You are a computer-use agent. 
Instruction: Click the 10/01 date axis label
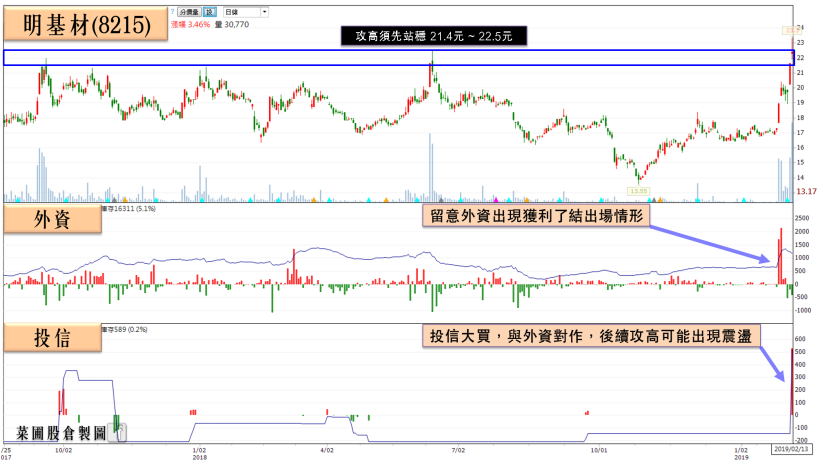coord(599,450)
